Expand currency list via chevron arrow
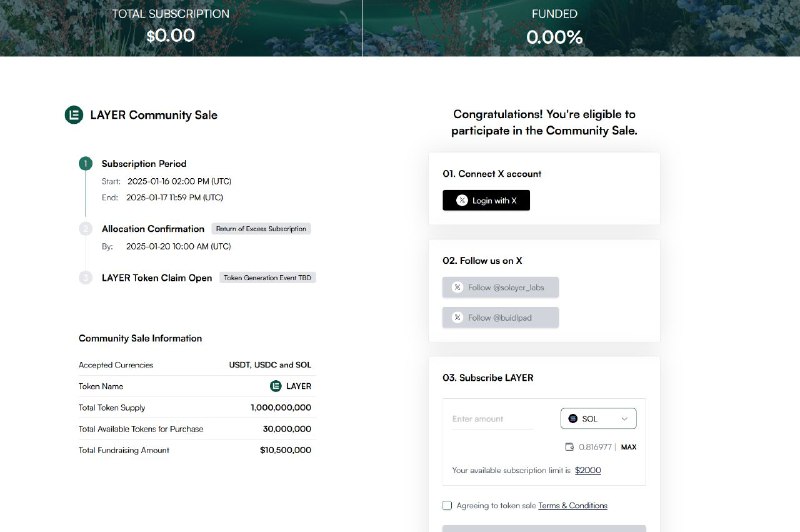Viewport: 800px width, 532px height. coord(624,419)
